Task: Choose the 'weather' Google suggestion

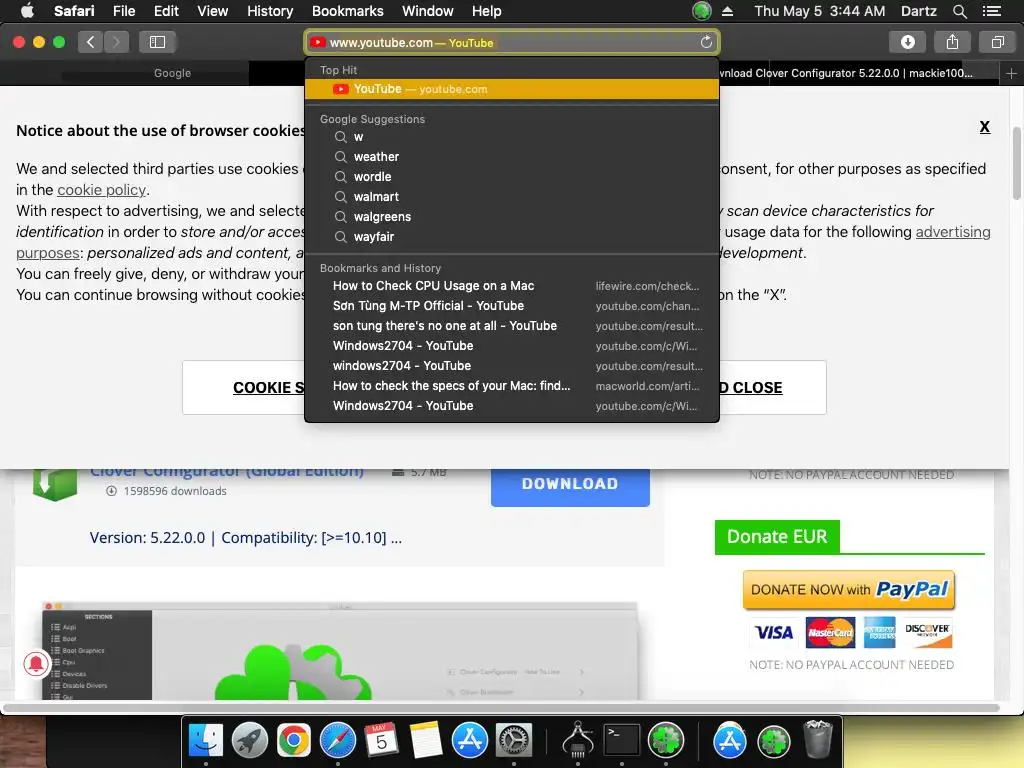Action: click(x=512, y=157)
